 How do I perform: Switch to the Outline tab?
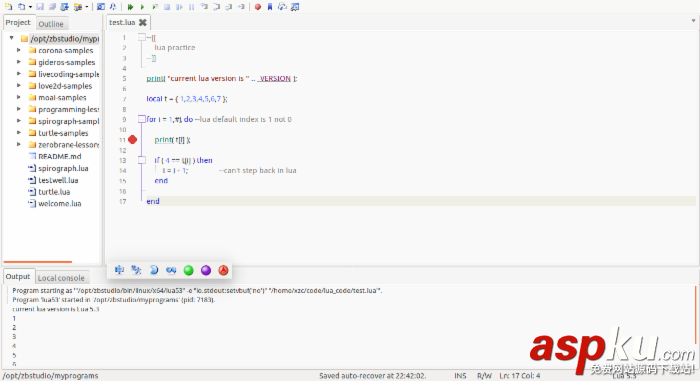coord(51,24)
